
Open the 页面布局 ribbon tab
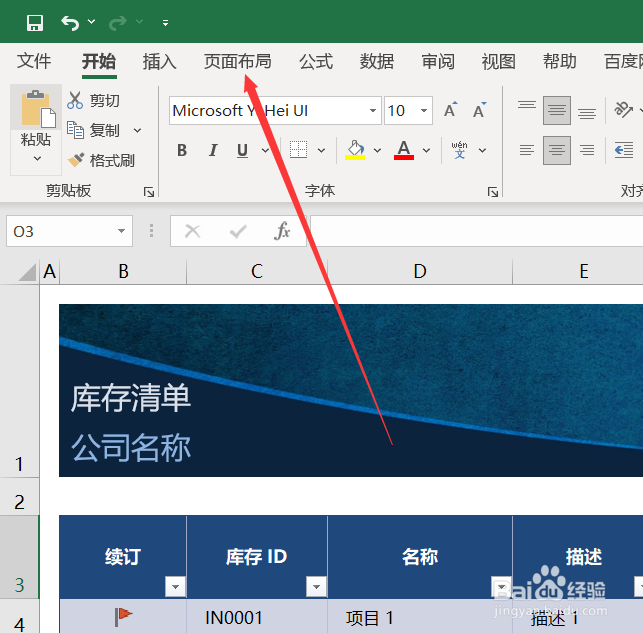coord(237,61)
